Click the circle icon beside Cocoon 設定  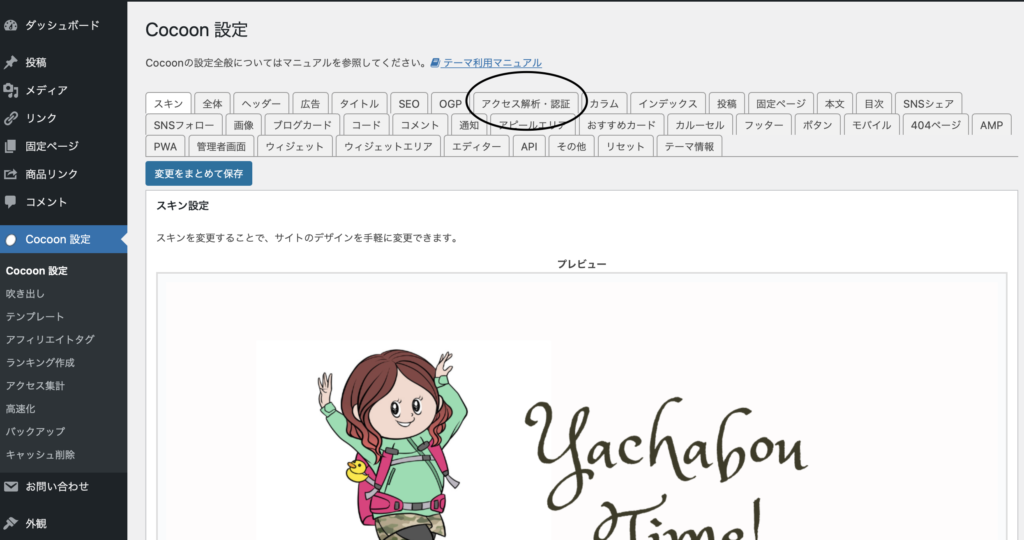pos(10,240)
